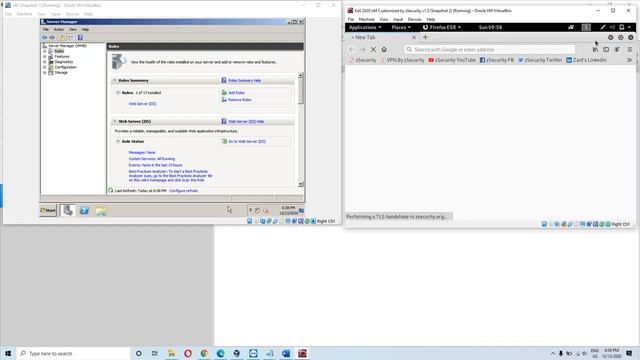The width and height of the screenshot is (640, 360).
Task: Open the Kali Places menu
Action: (401, 27)
